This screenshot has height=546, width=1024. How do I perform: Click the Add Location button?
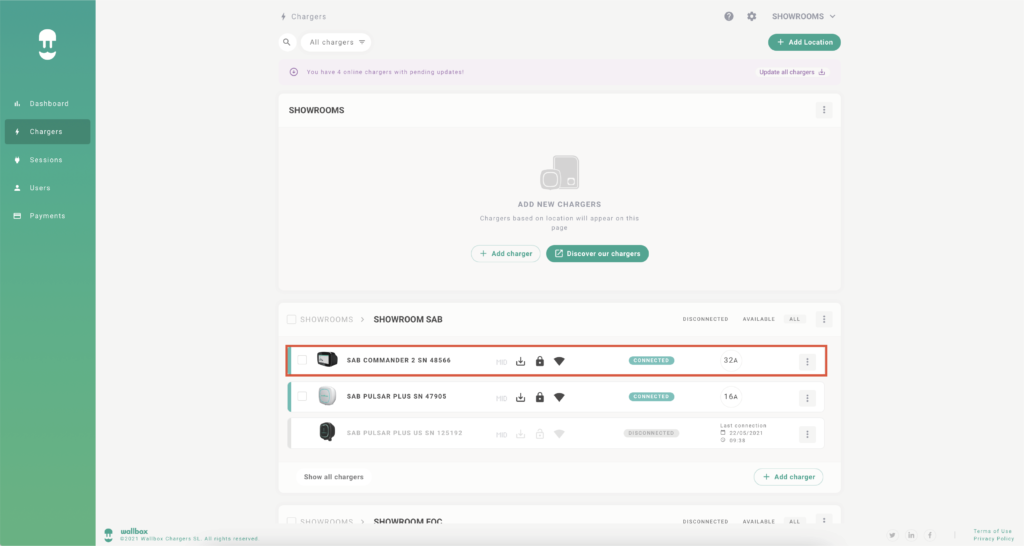(804, 42)
